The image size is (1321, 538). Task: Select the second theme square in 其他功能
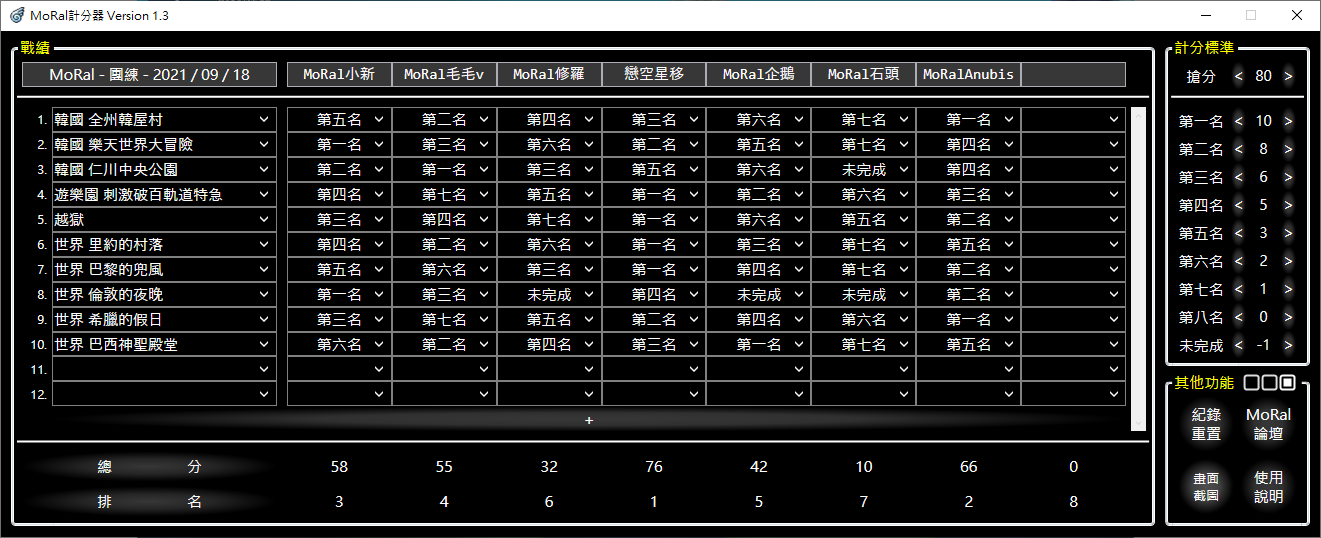(1269, 383)
